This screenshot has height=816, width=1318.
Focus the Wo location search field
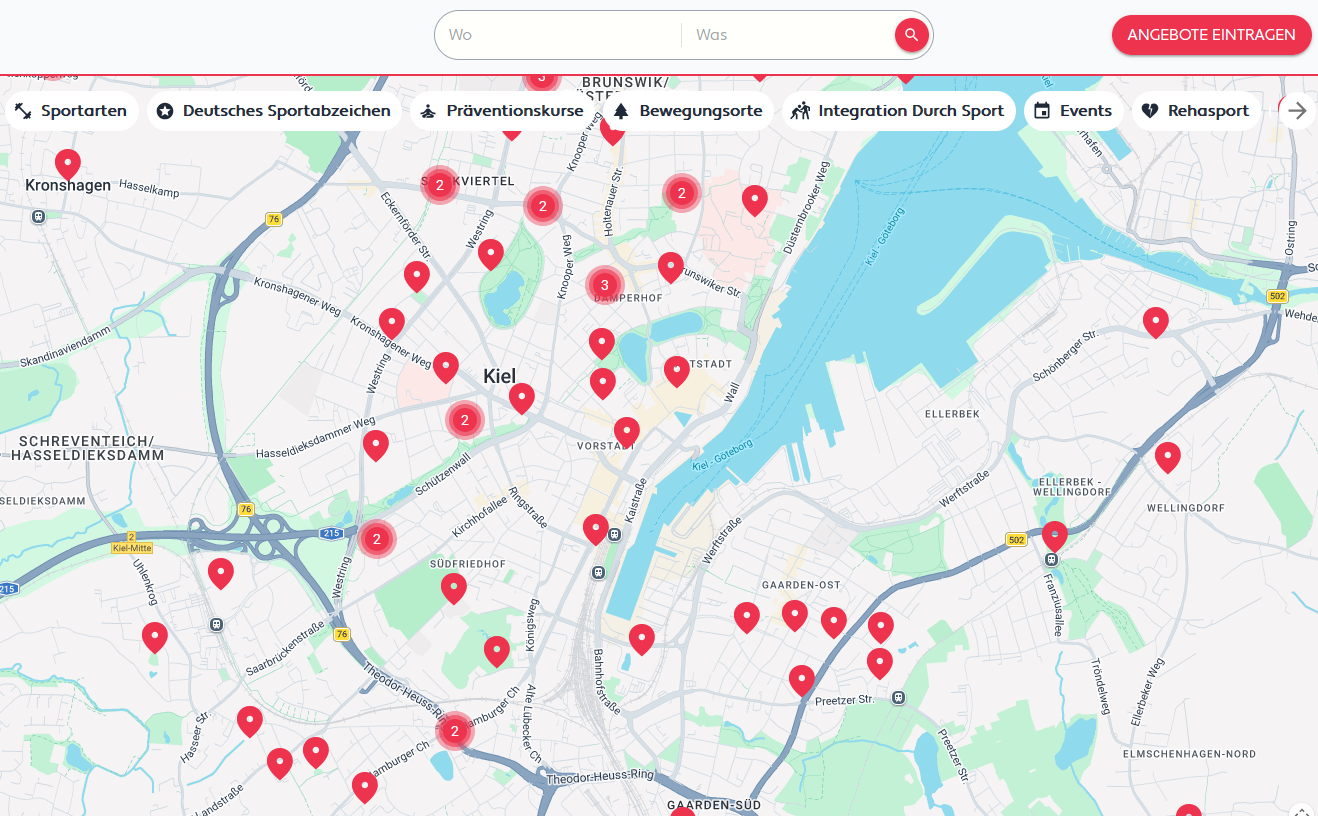click(559, 35)
